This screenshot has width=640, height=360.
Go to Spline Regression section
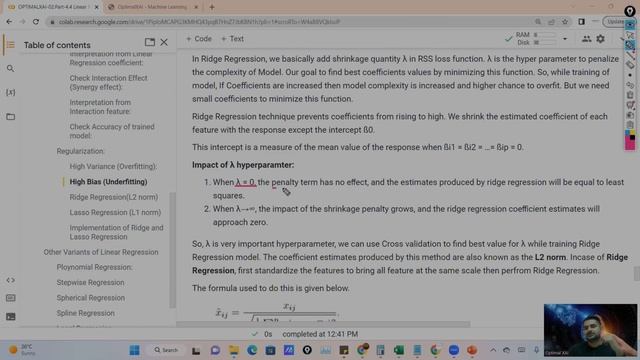pyautogui.click(x=85, y=313)
